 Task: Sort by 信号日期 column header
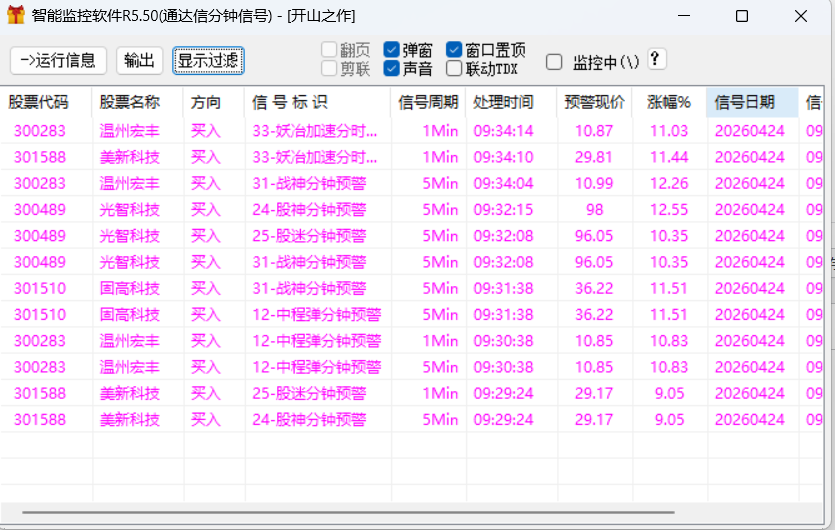pyautogui.click(x=752, y=102)
